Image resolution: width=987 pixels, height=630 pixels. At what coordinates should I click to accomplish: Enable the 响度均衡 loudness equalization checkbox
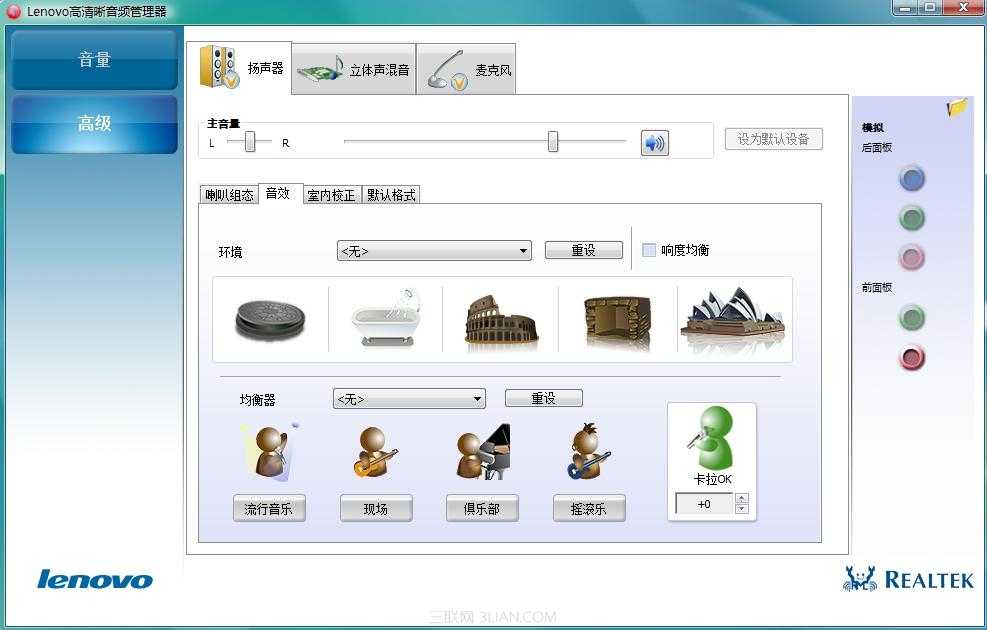click(648, 249)
